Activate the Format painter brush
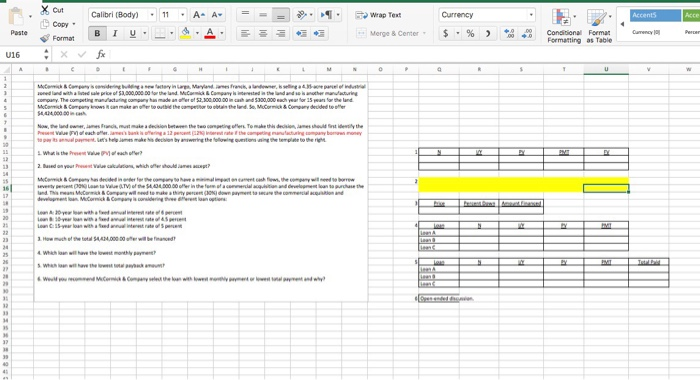 tap(45, 38)
